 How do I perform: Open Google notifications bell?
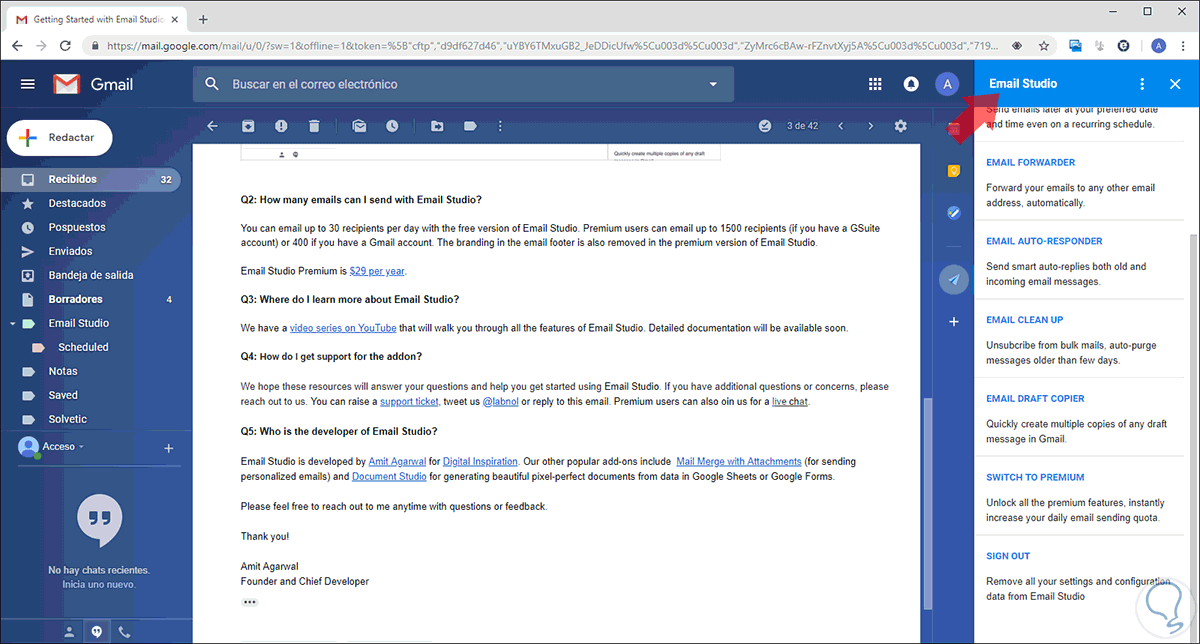pyautogui.click(x=911, y=84)
